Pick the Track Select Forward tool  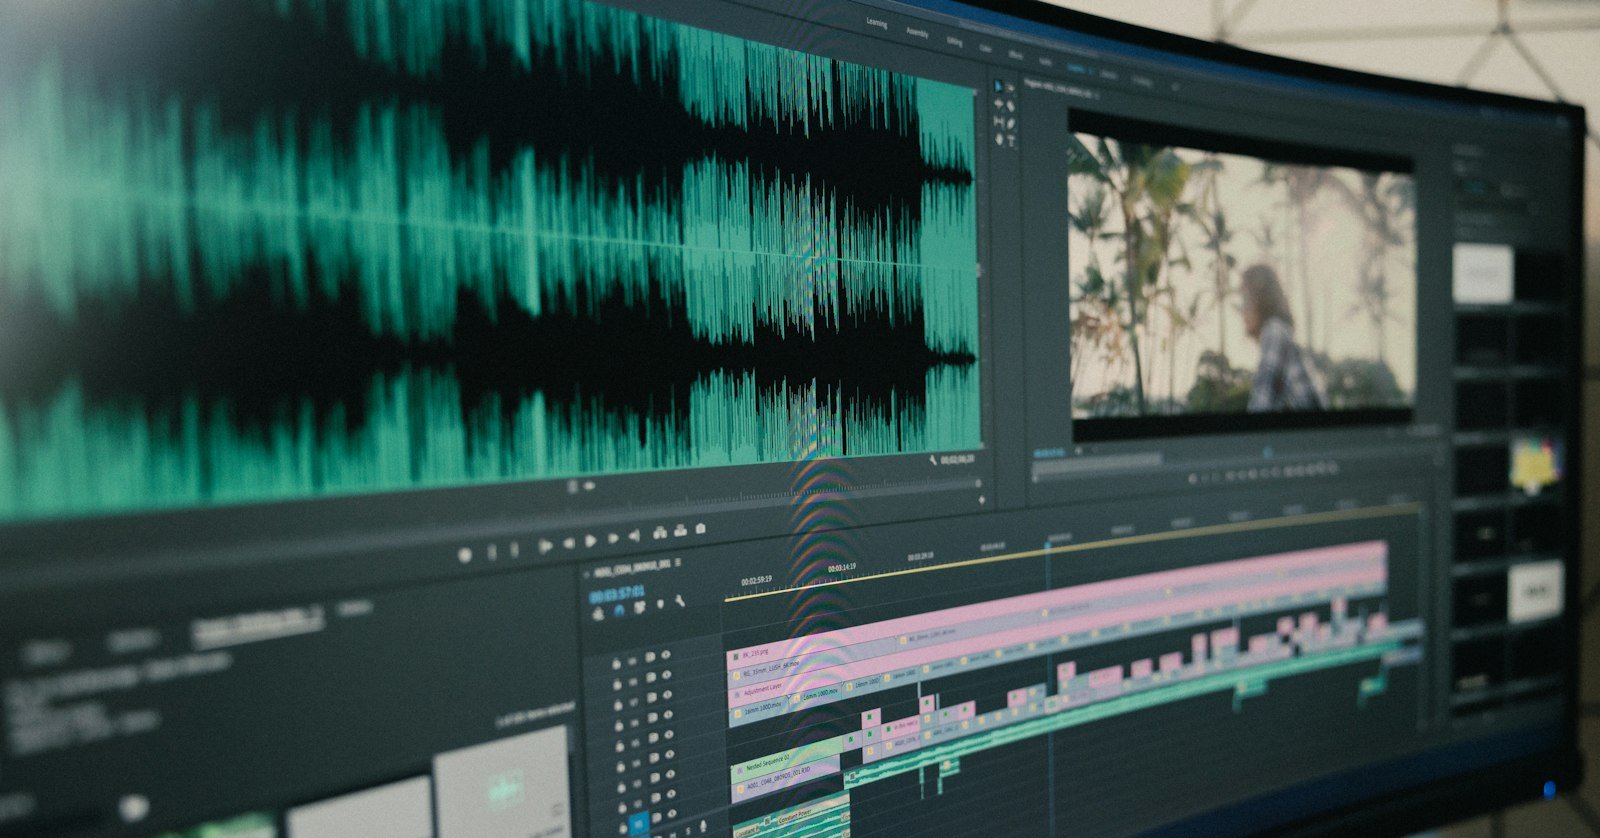(1010, 88)
